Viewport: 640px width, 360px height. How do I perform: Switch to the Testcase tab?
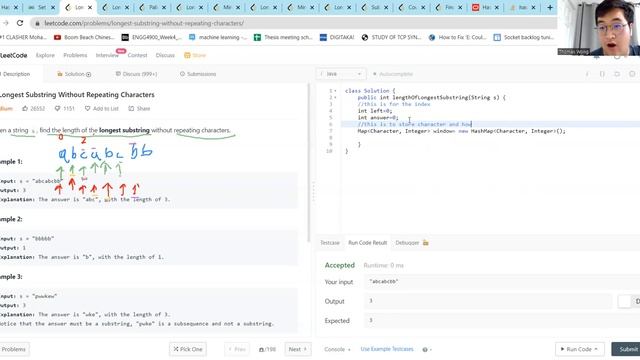[330, 242]
